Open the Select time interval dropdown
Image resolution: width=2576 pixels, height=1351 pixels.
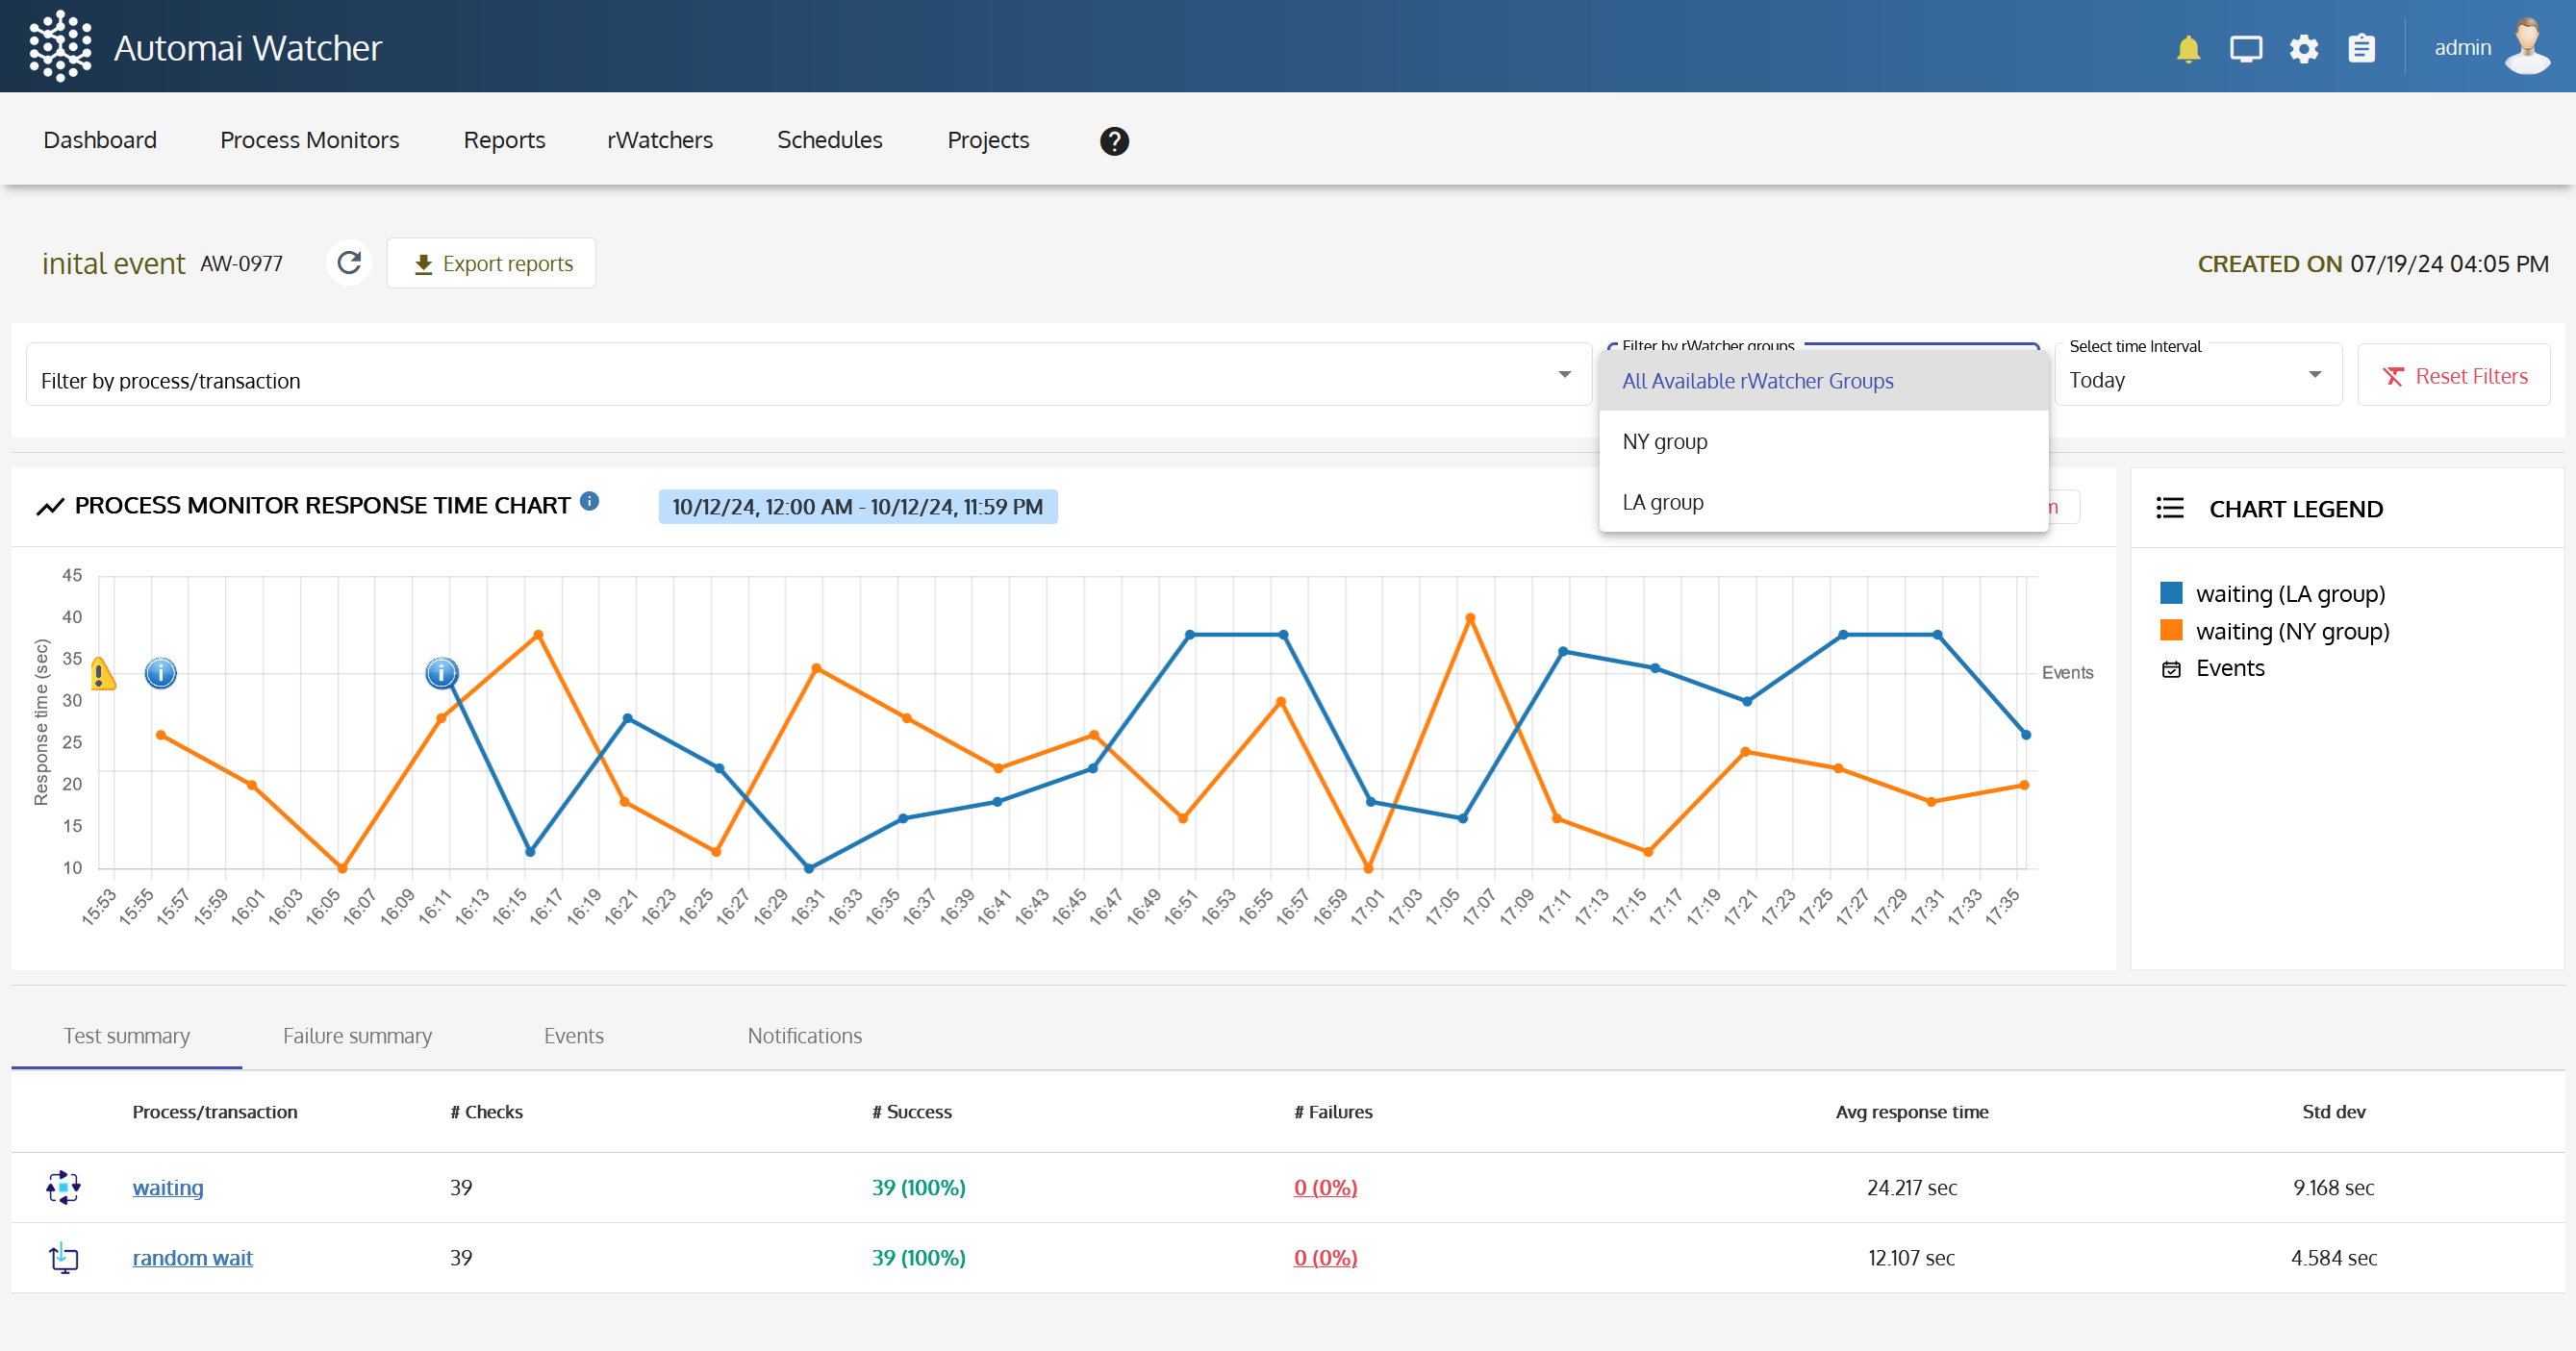pyautogui.click(x=2198, y=374)
